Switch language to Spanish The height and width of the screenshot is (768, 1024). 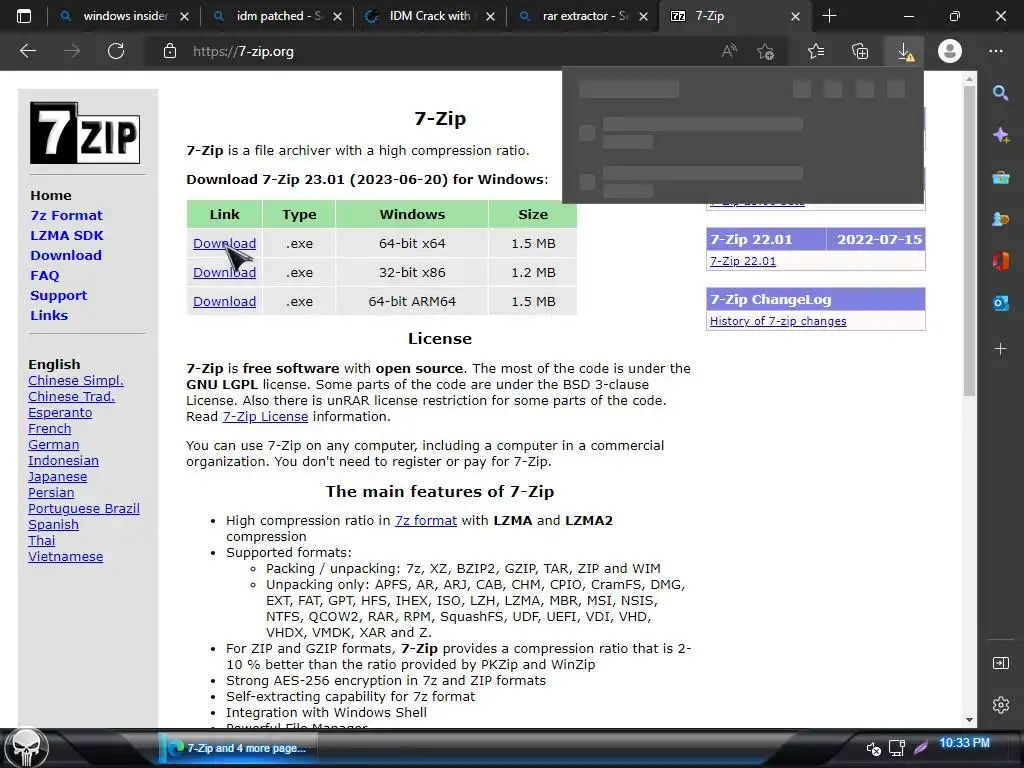54,524
